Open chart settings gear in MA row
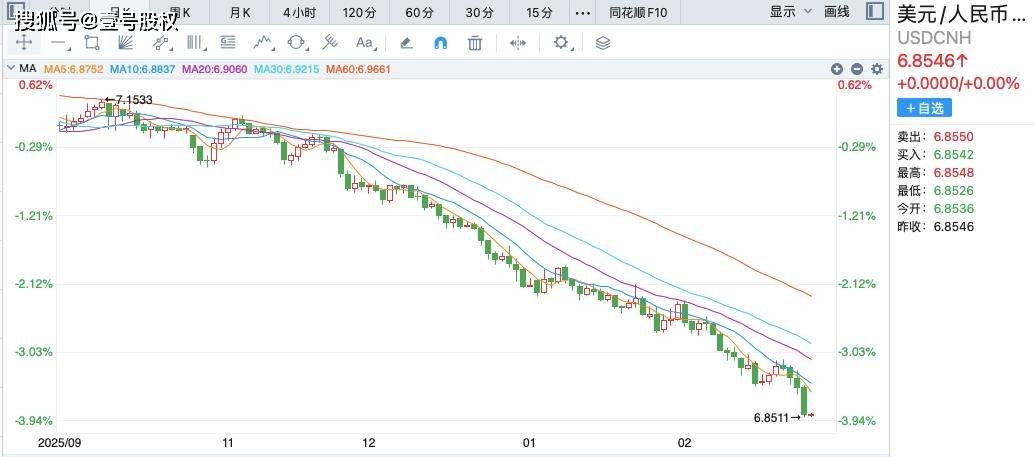 click(x=877, y=69)
